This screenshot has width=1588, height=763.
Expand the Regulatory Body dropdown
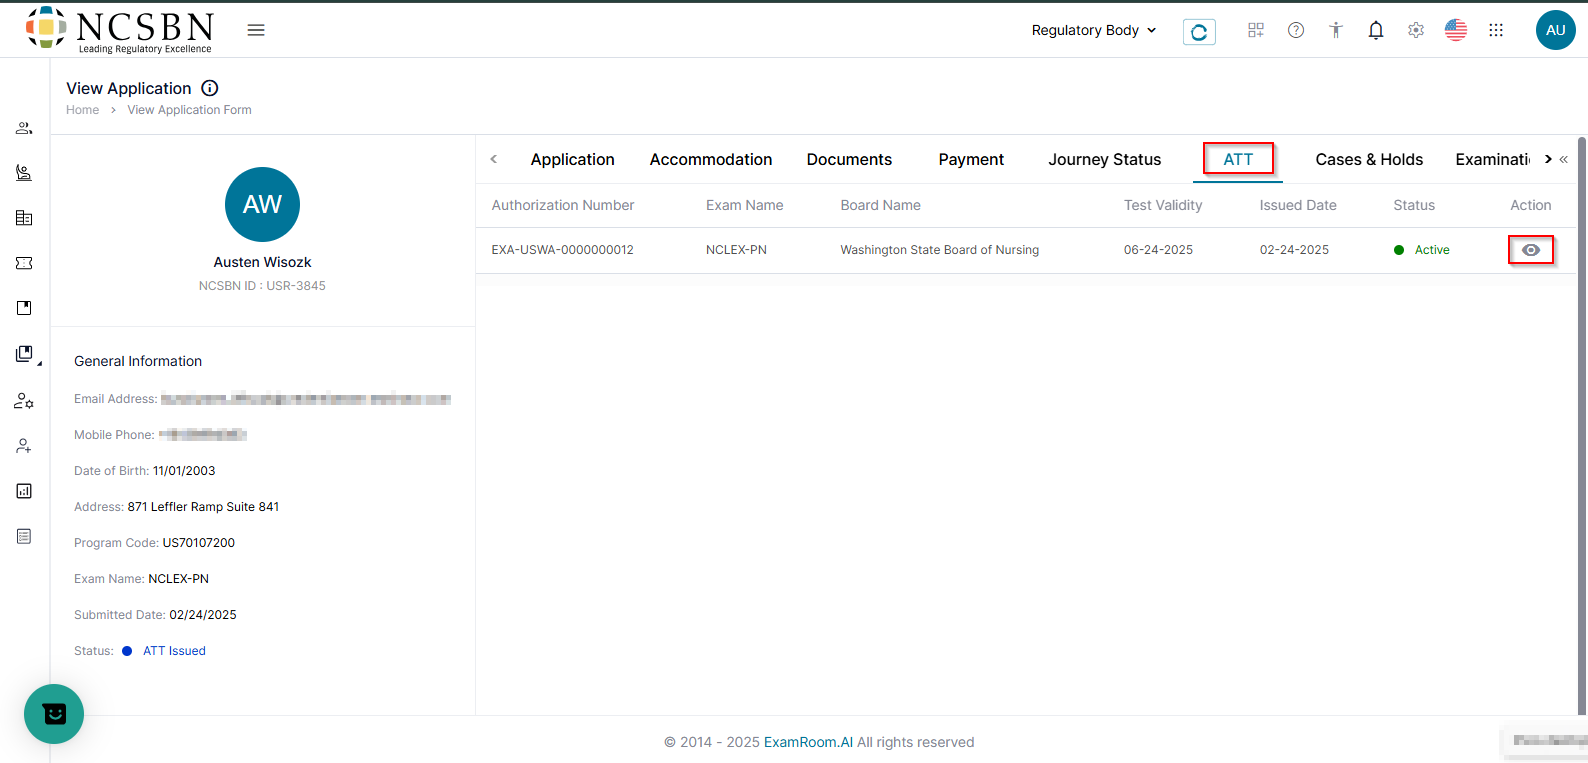pyautogui.click(x=1094, y=30)
